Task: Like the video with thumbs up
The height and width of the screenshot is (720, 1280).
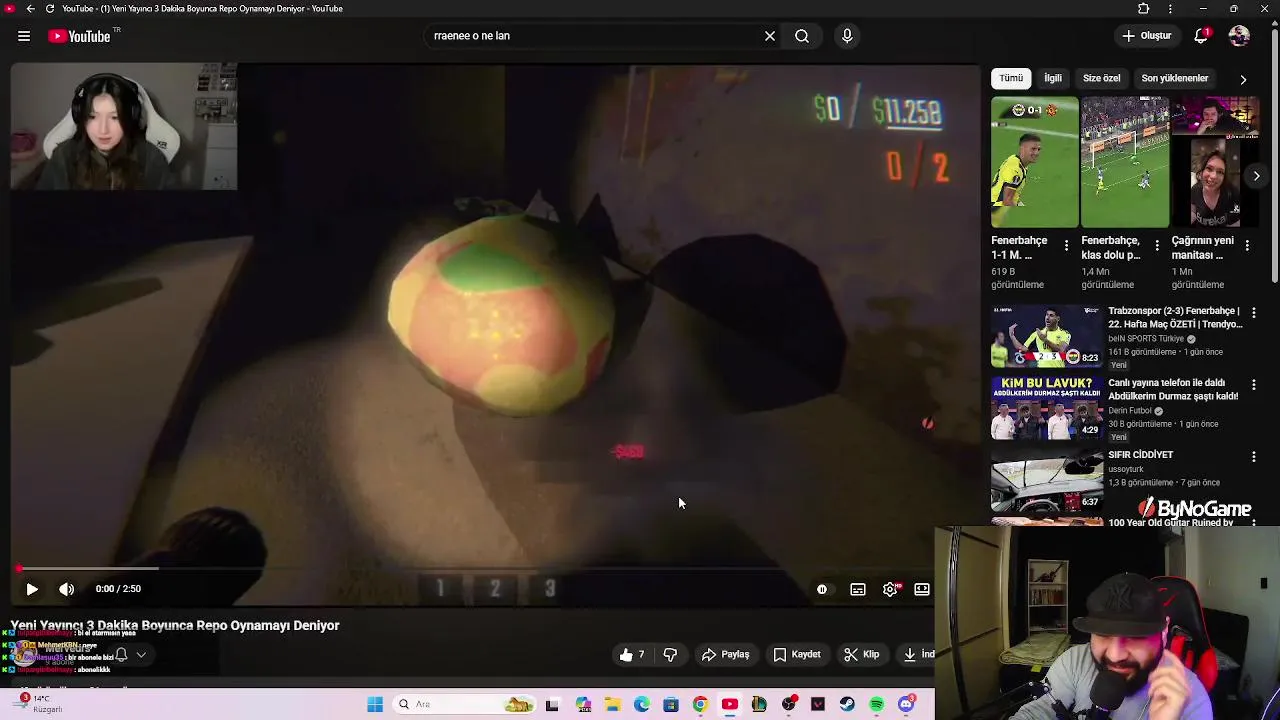Action: [x=632, y=655]
